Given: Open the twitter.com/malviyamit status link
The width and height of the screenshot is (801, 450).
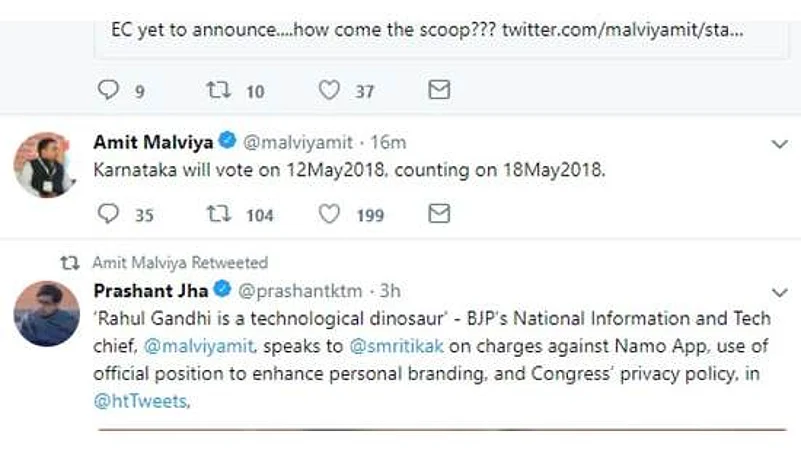Looking at the screenshot, I should (623, 30).
